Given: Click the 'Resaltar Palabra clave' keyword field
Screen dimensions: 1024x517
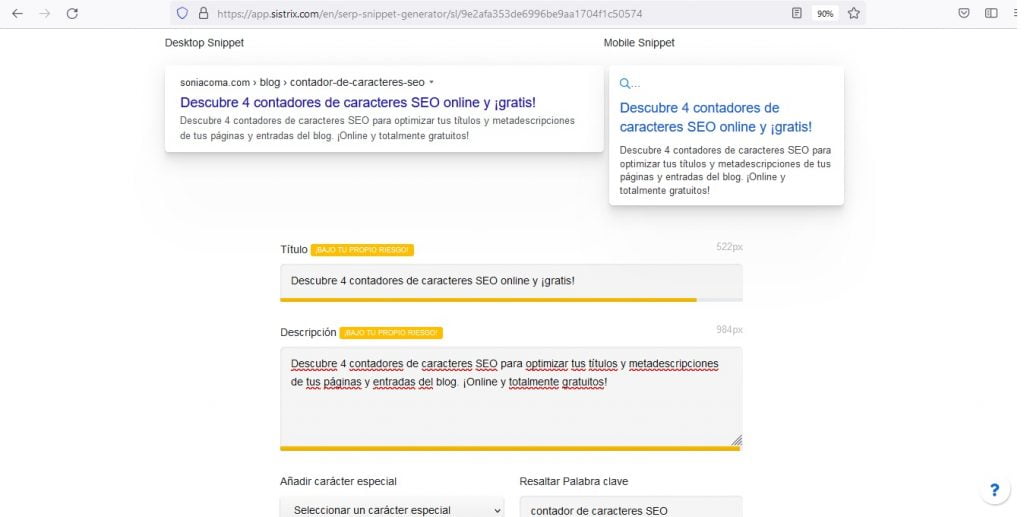Looking at the screenshot, I should coord(630,509).
